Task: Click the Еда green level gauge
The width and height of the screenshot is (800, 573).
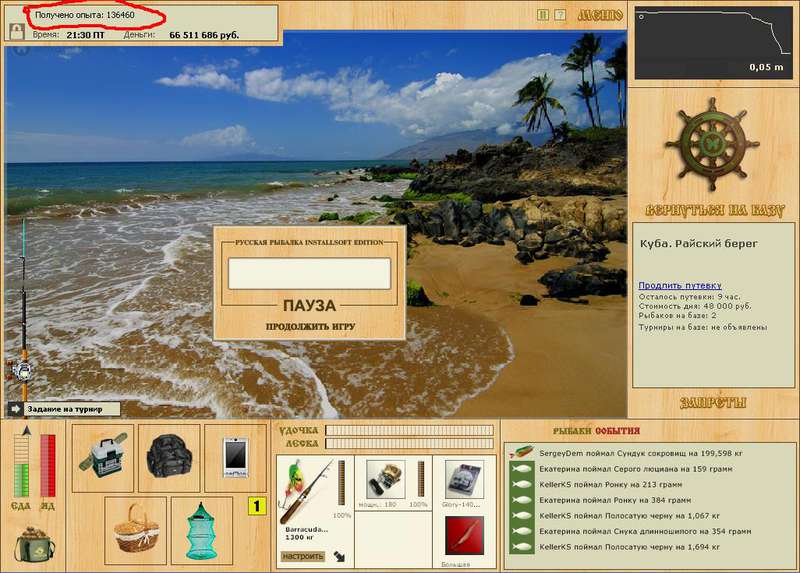Action: coord(21,466)
